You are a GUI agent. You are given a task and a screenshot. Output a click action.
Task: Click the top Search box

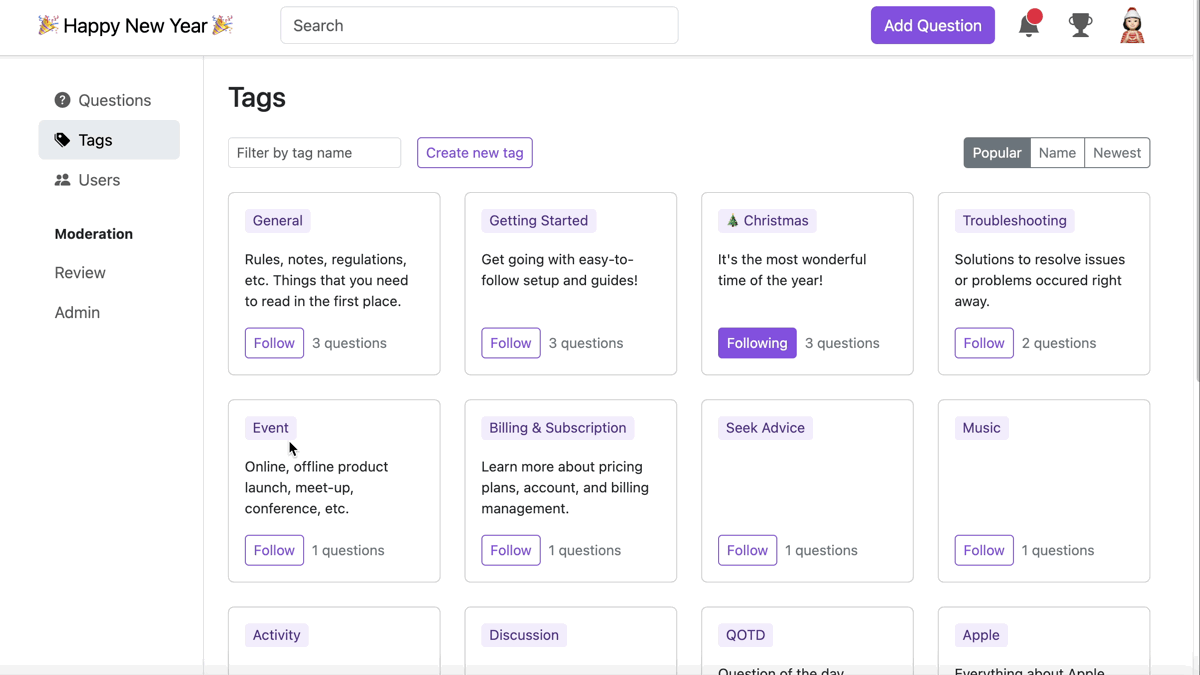coord(479,26)
